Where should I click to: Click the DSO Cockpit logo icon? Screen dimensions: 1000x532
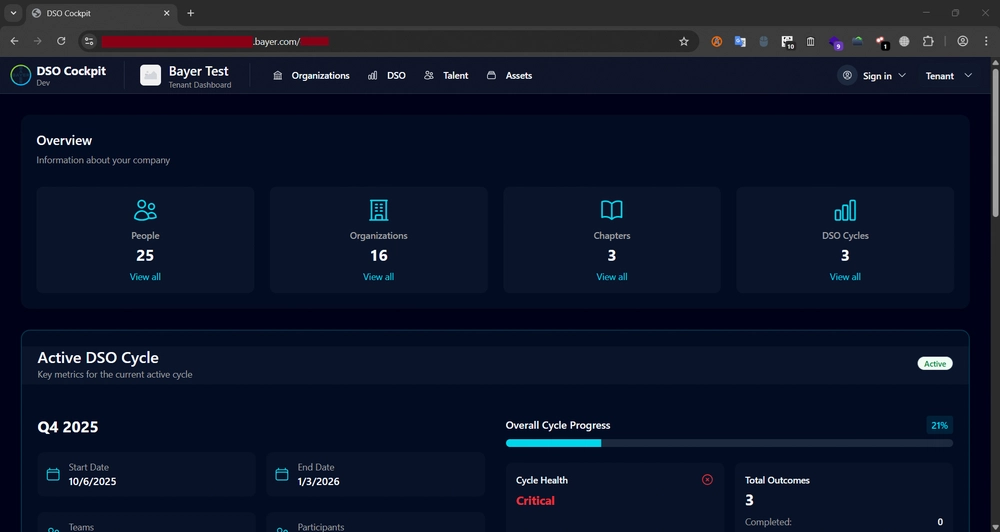[20, 75]
